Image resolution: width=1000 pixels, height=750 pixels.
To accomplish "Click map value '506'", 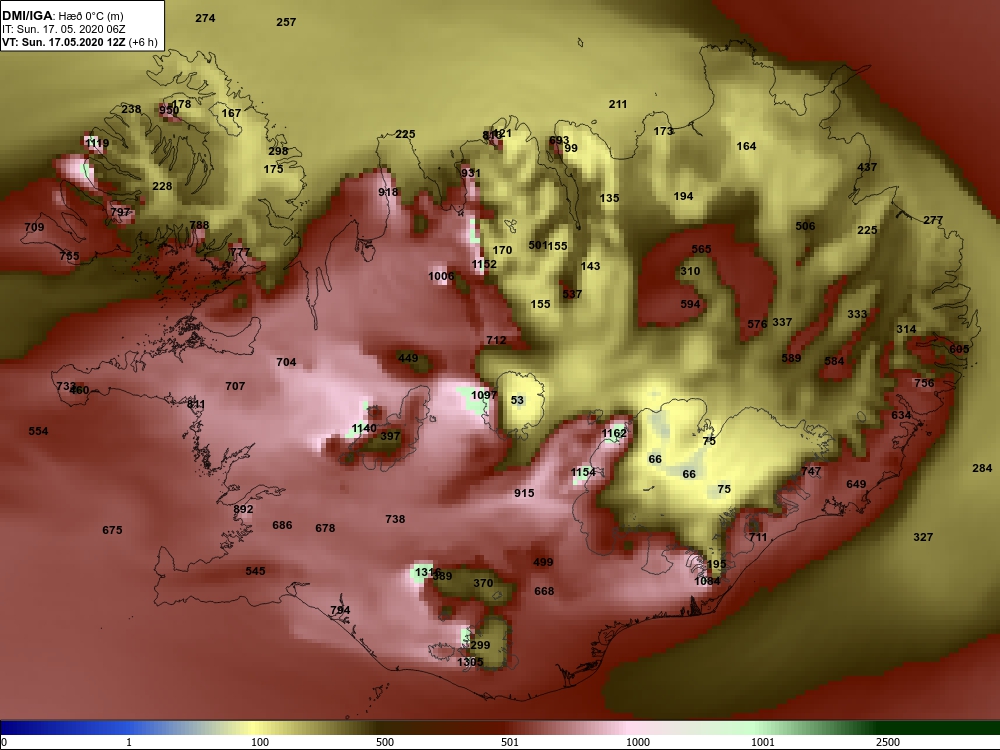I will point(805,226).
